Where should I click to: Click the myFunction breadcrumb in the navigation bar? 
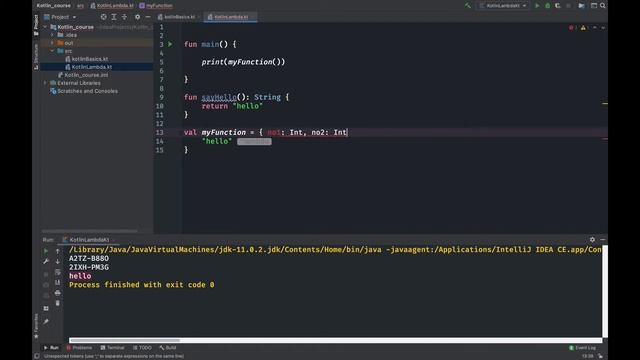click(156, 6)
